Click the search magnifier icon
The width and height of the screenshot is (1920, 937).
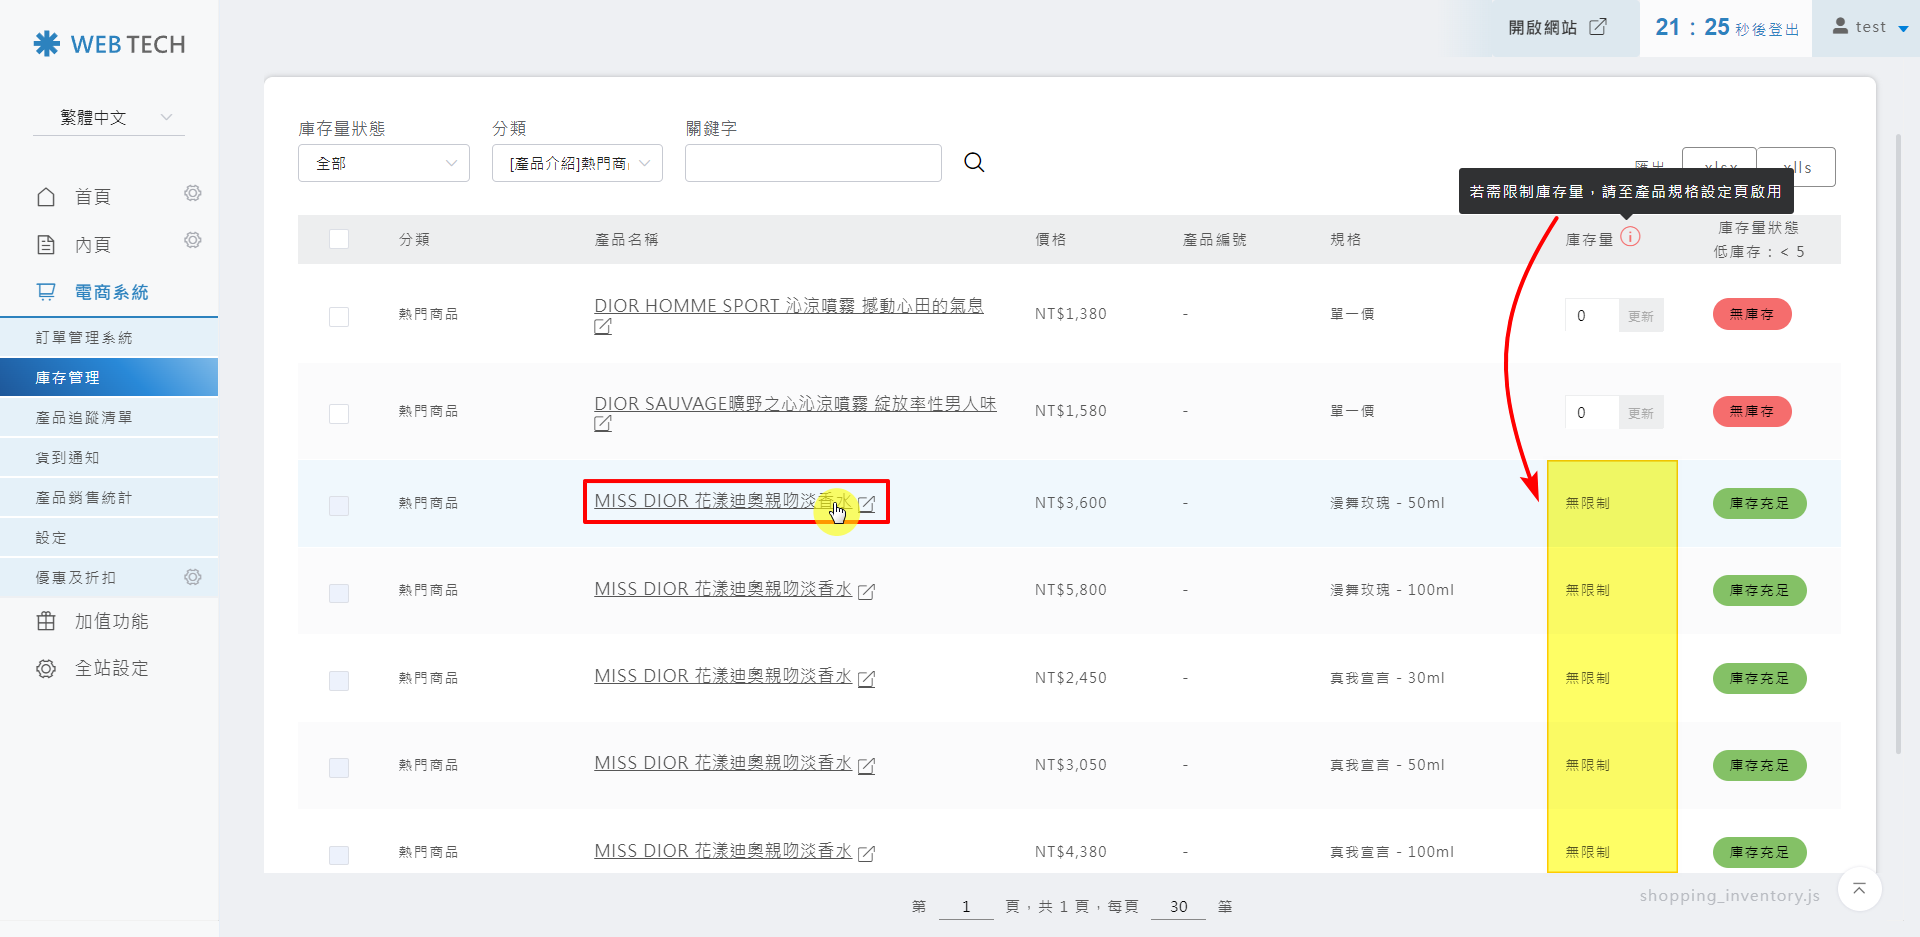[974, 163]
